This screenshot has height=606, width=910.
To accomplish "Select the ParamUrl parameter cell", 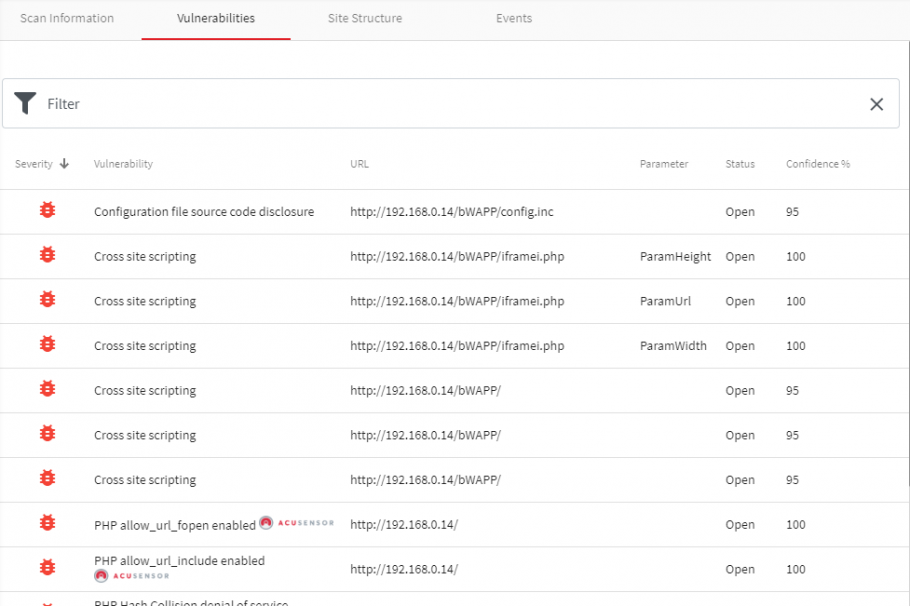I will [665, 301].
